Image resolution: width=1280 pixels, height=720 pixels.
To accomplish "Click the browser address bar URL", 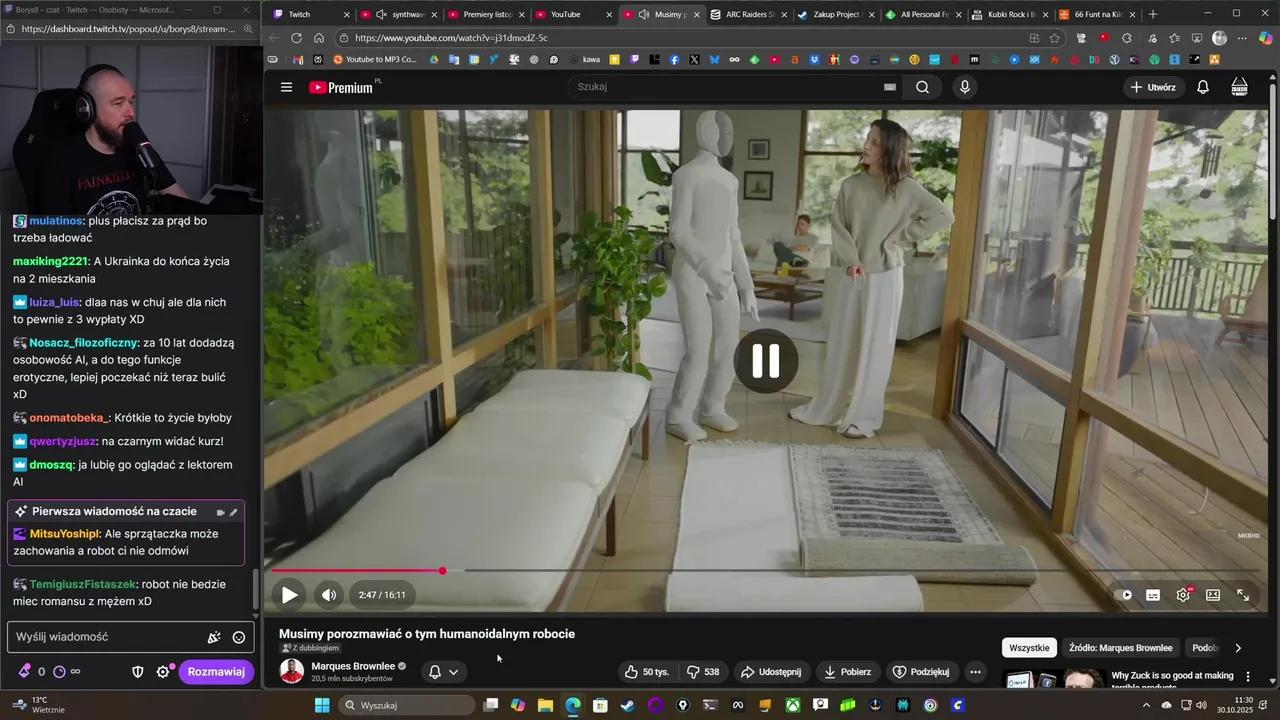I will 451,38.
